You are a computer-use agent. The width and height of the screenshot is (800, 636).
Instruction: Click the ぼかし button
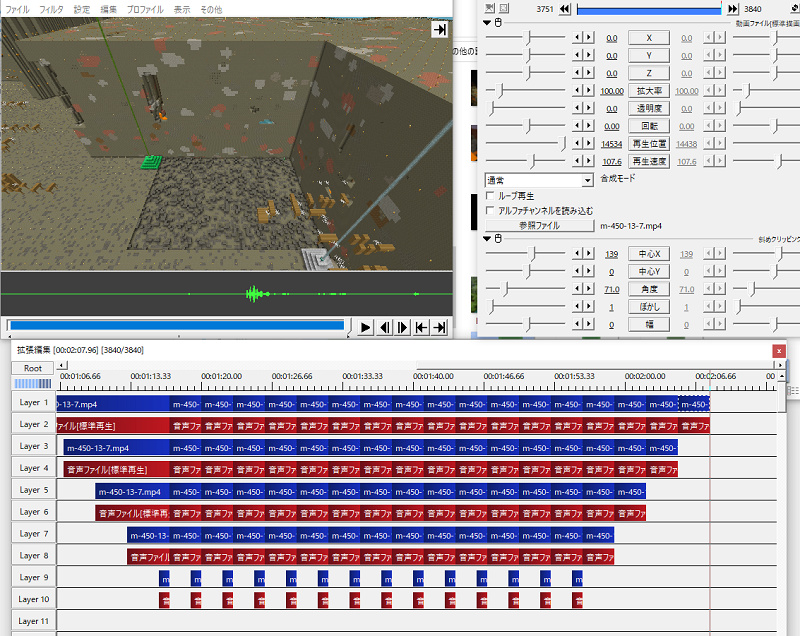tap(649, 307)
